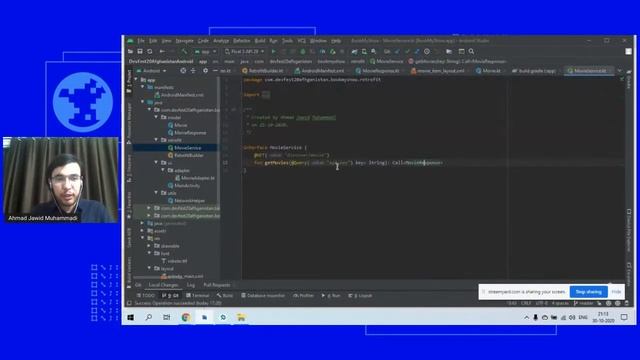Open the Navigate menu
The height and width of the screenshot is (360, 640).
click(x=184, y=41)
